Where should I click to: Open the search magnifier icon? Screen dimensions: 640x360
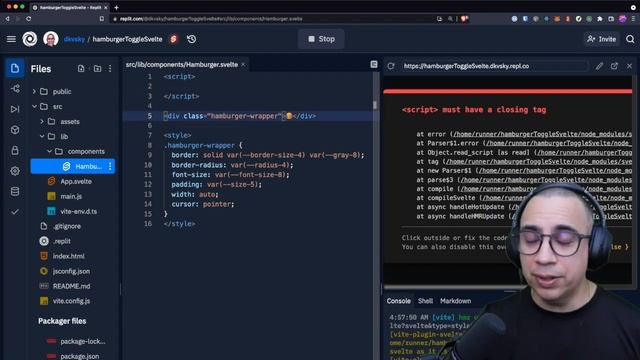point(630,39)
